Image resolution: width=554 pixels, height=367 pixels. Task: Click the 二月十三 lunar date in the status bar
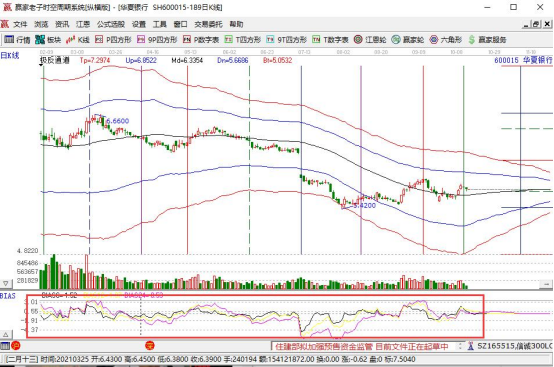tap(22, 360)
